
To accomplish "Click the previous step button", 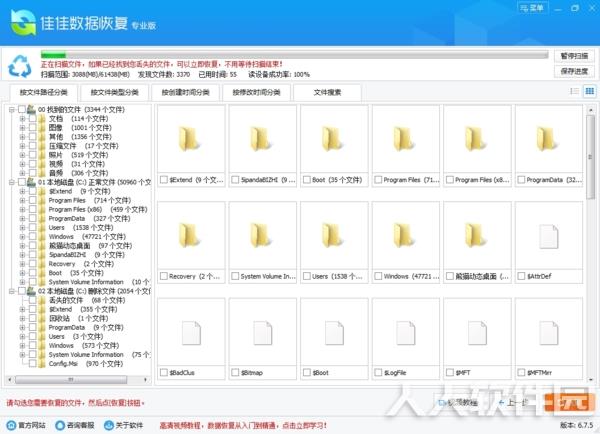I will pyautogui.click(x=514, y=403).
